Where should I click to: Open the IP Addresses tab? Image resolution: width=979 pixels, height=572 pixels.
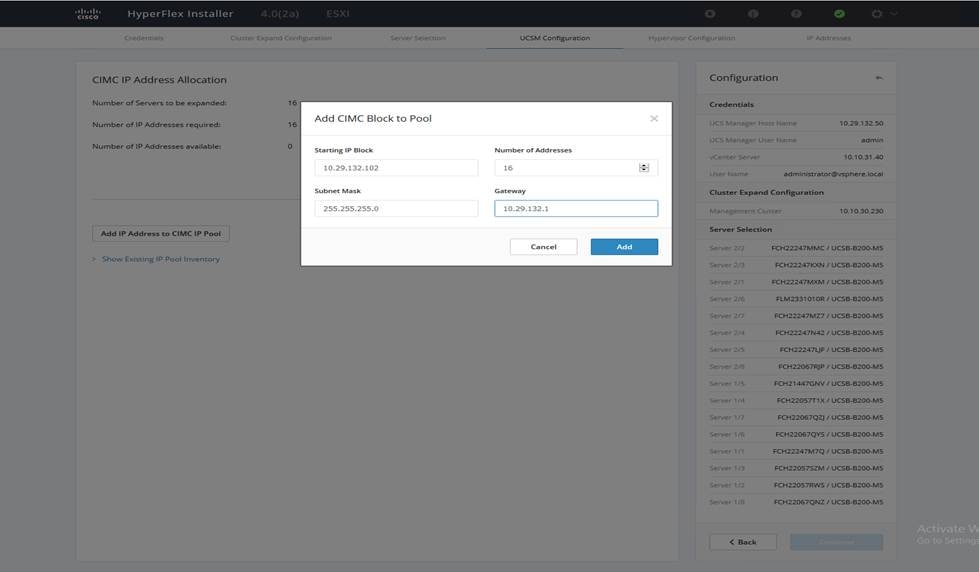tap(828, 38)
